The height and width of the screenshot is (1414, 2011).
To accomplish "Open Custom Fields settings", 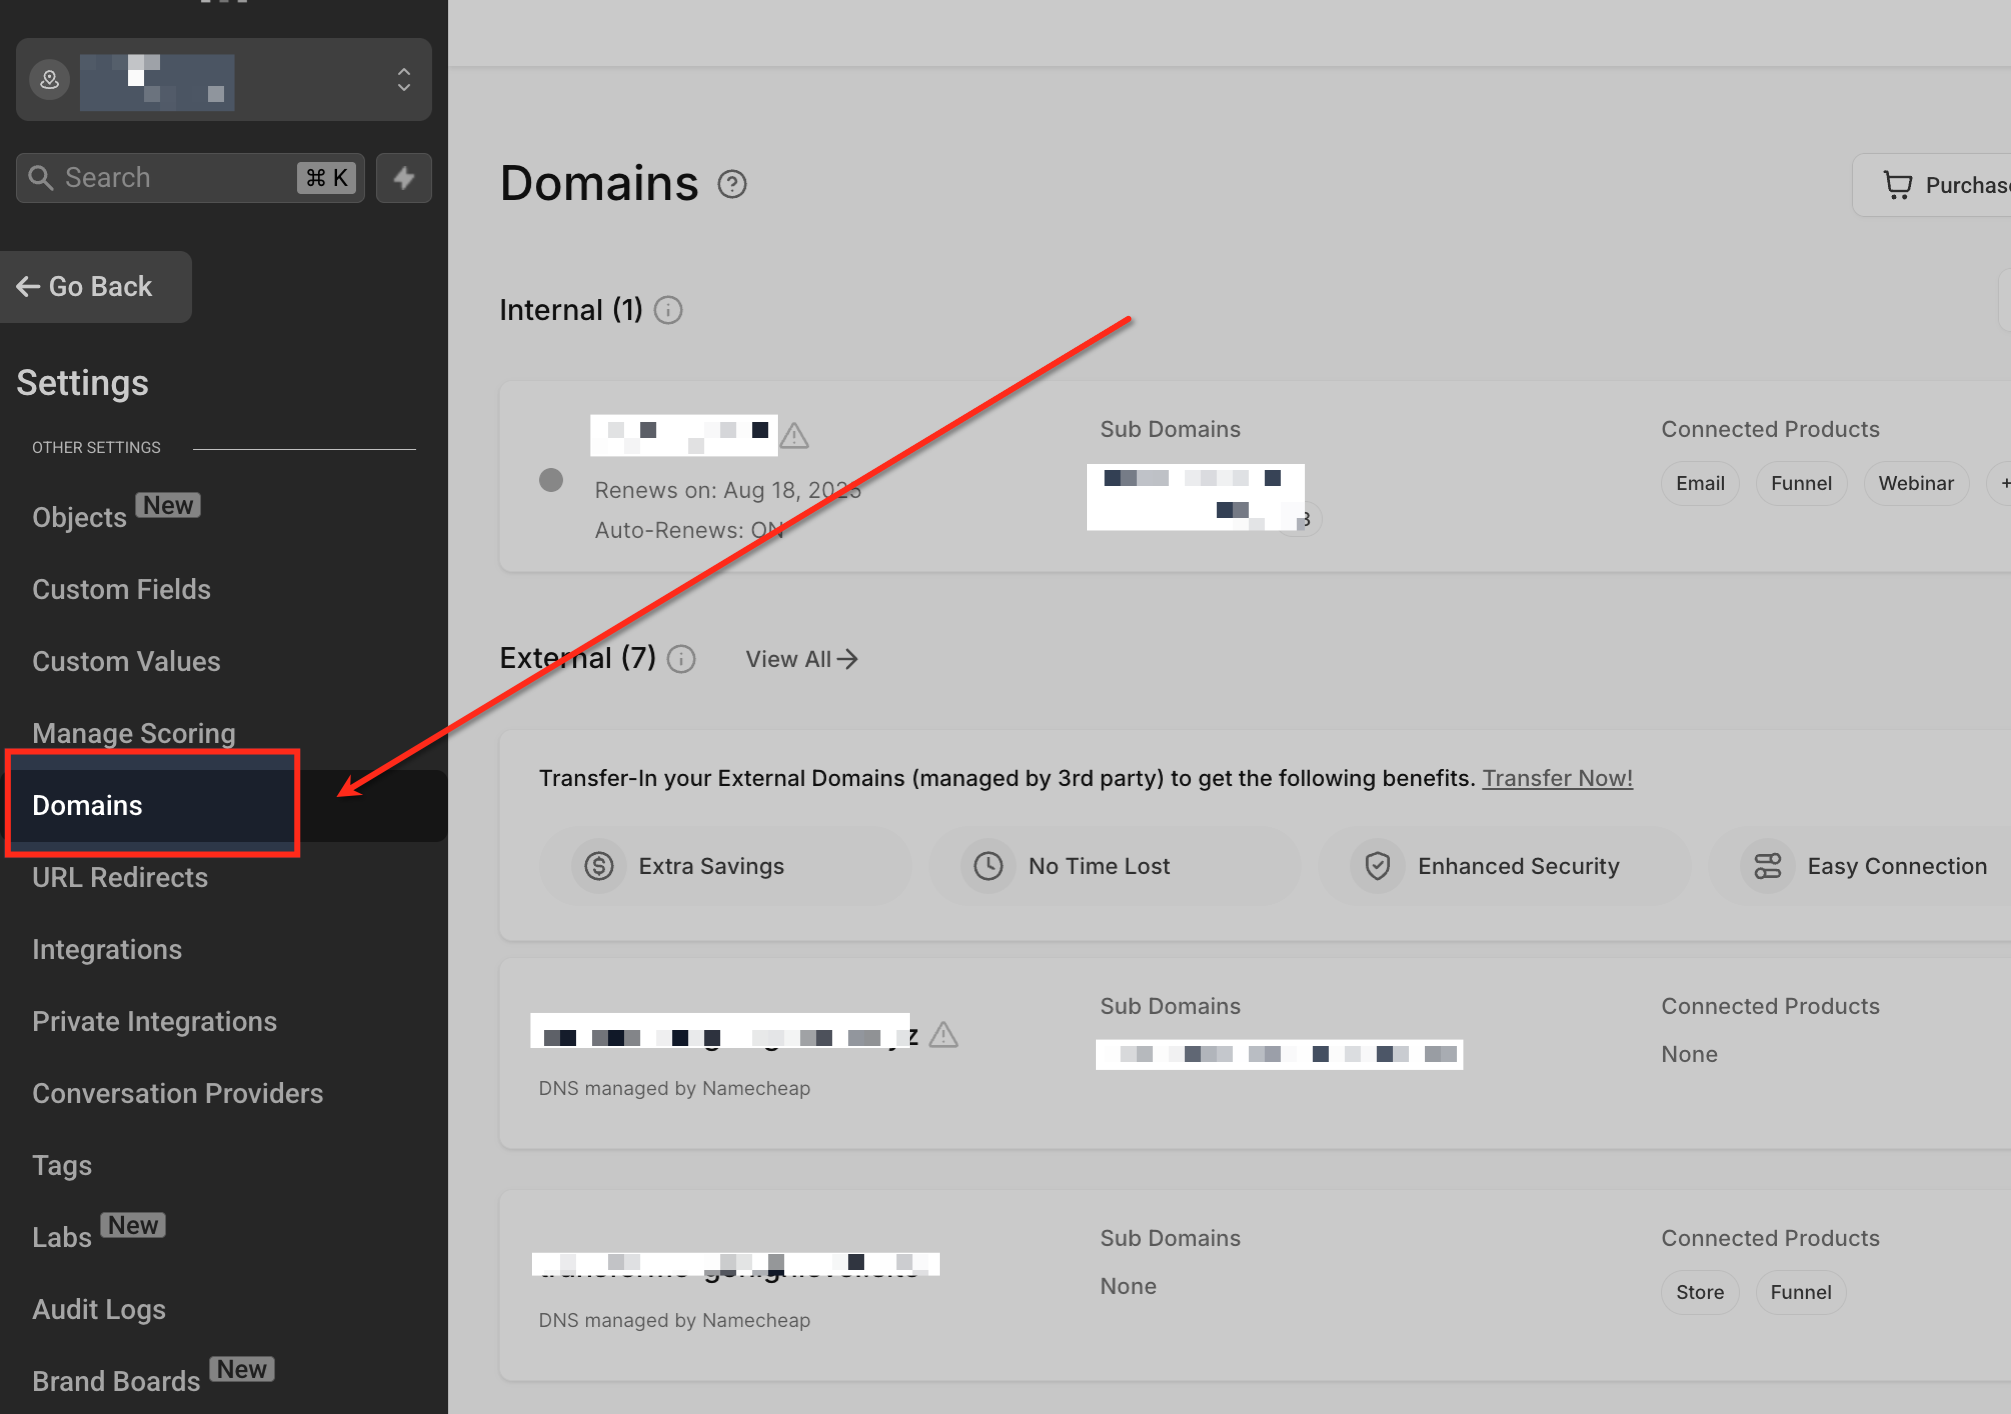I will 121,589.
